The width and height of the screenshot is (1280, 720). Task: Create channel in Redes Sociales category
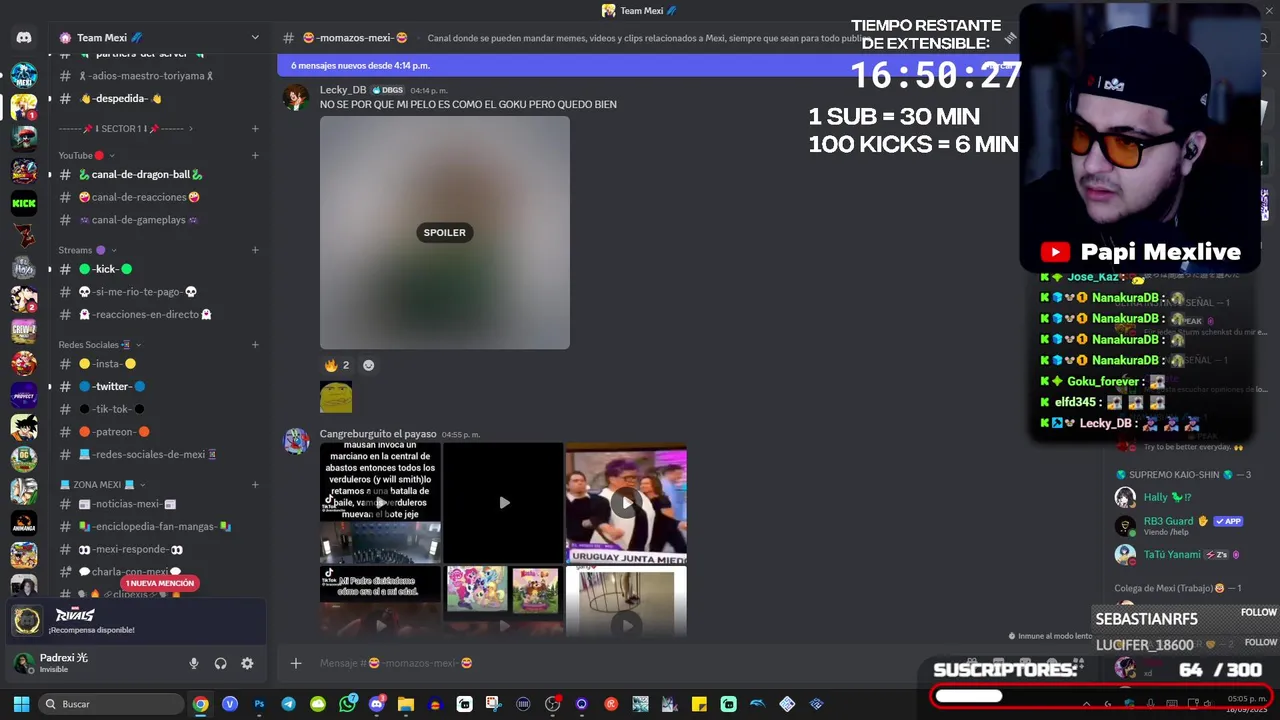pos(255,345)
